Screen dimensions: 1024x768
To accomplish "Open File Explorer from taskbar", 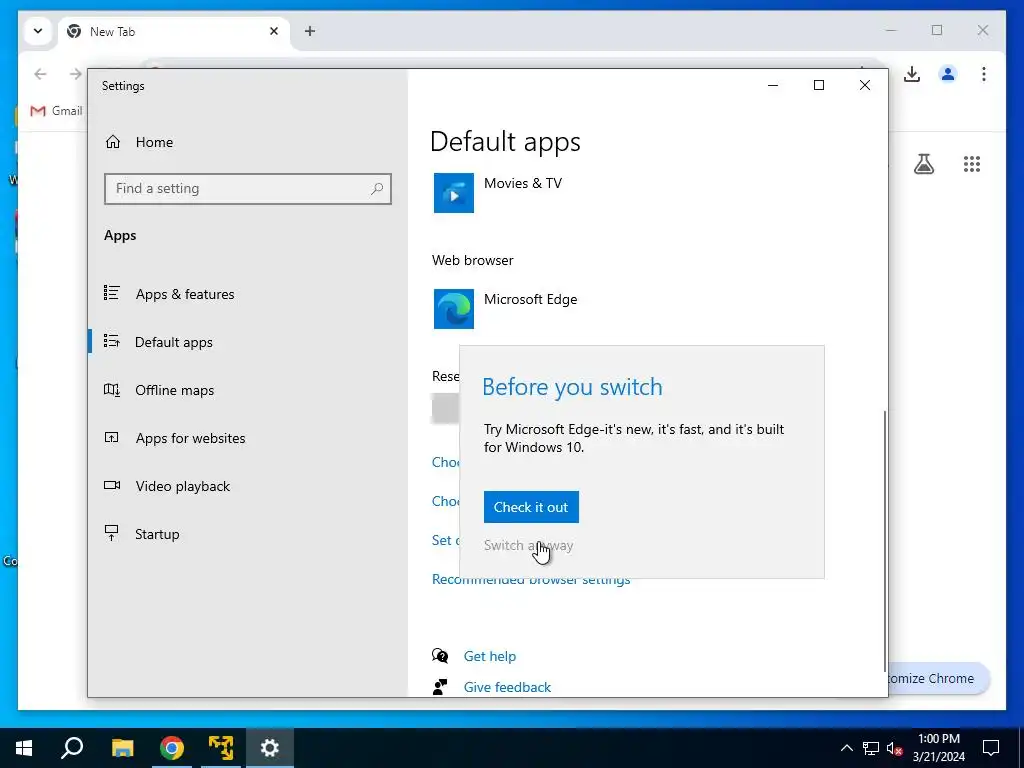I will 122,748.
